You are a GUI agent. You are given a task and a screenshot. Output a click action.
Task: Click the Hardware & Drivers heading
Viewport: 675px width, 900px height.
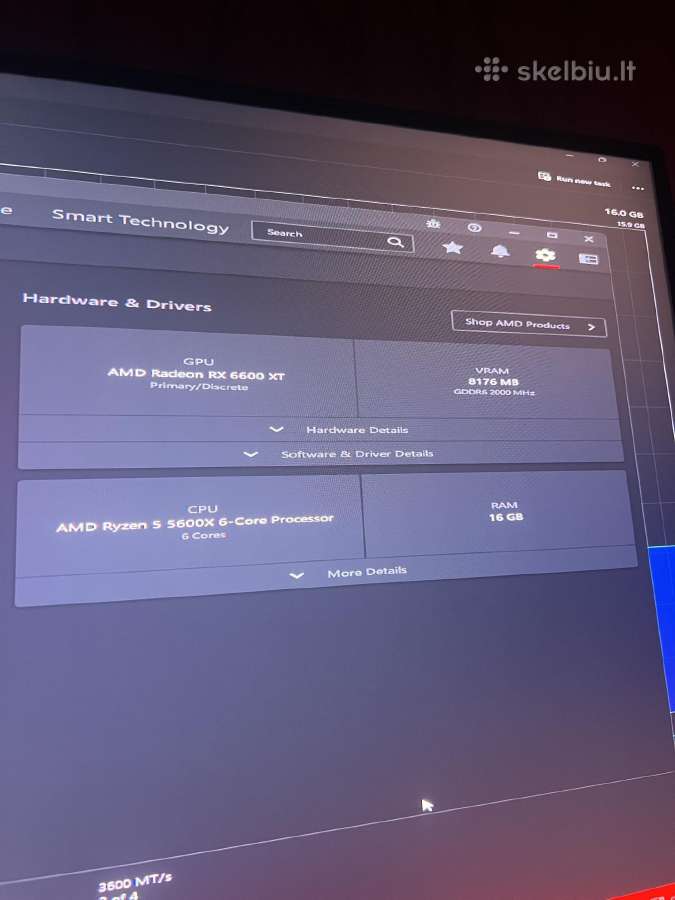[x=117, y=302]
